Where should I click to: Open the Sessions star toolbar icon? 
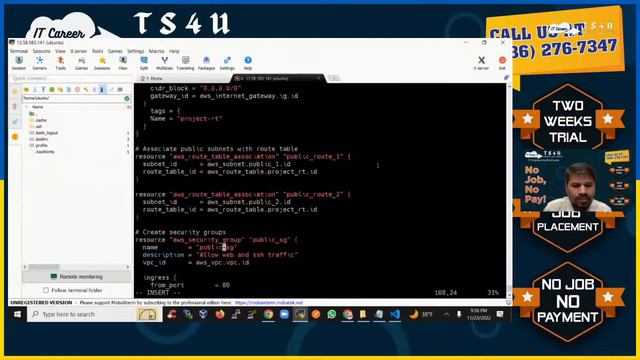tap(102, 63)
